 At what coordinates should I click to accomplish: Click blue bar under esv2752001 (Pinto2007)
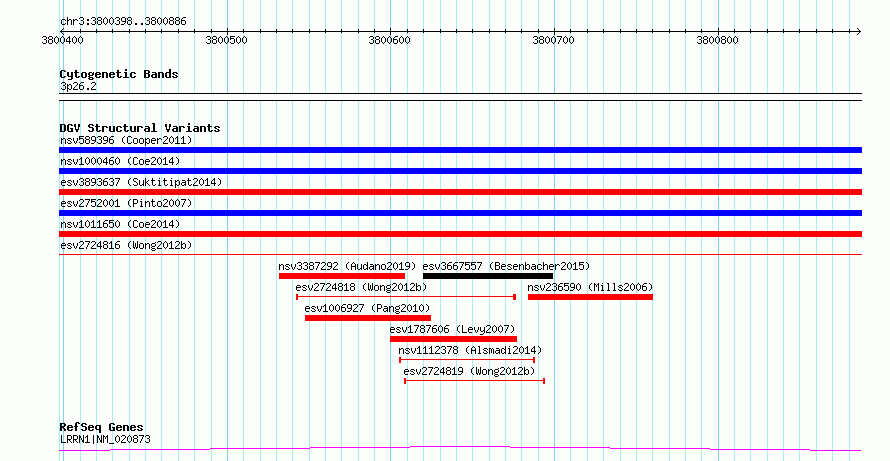(460, 213)
